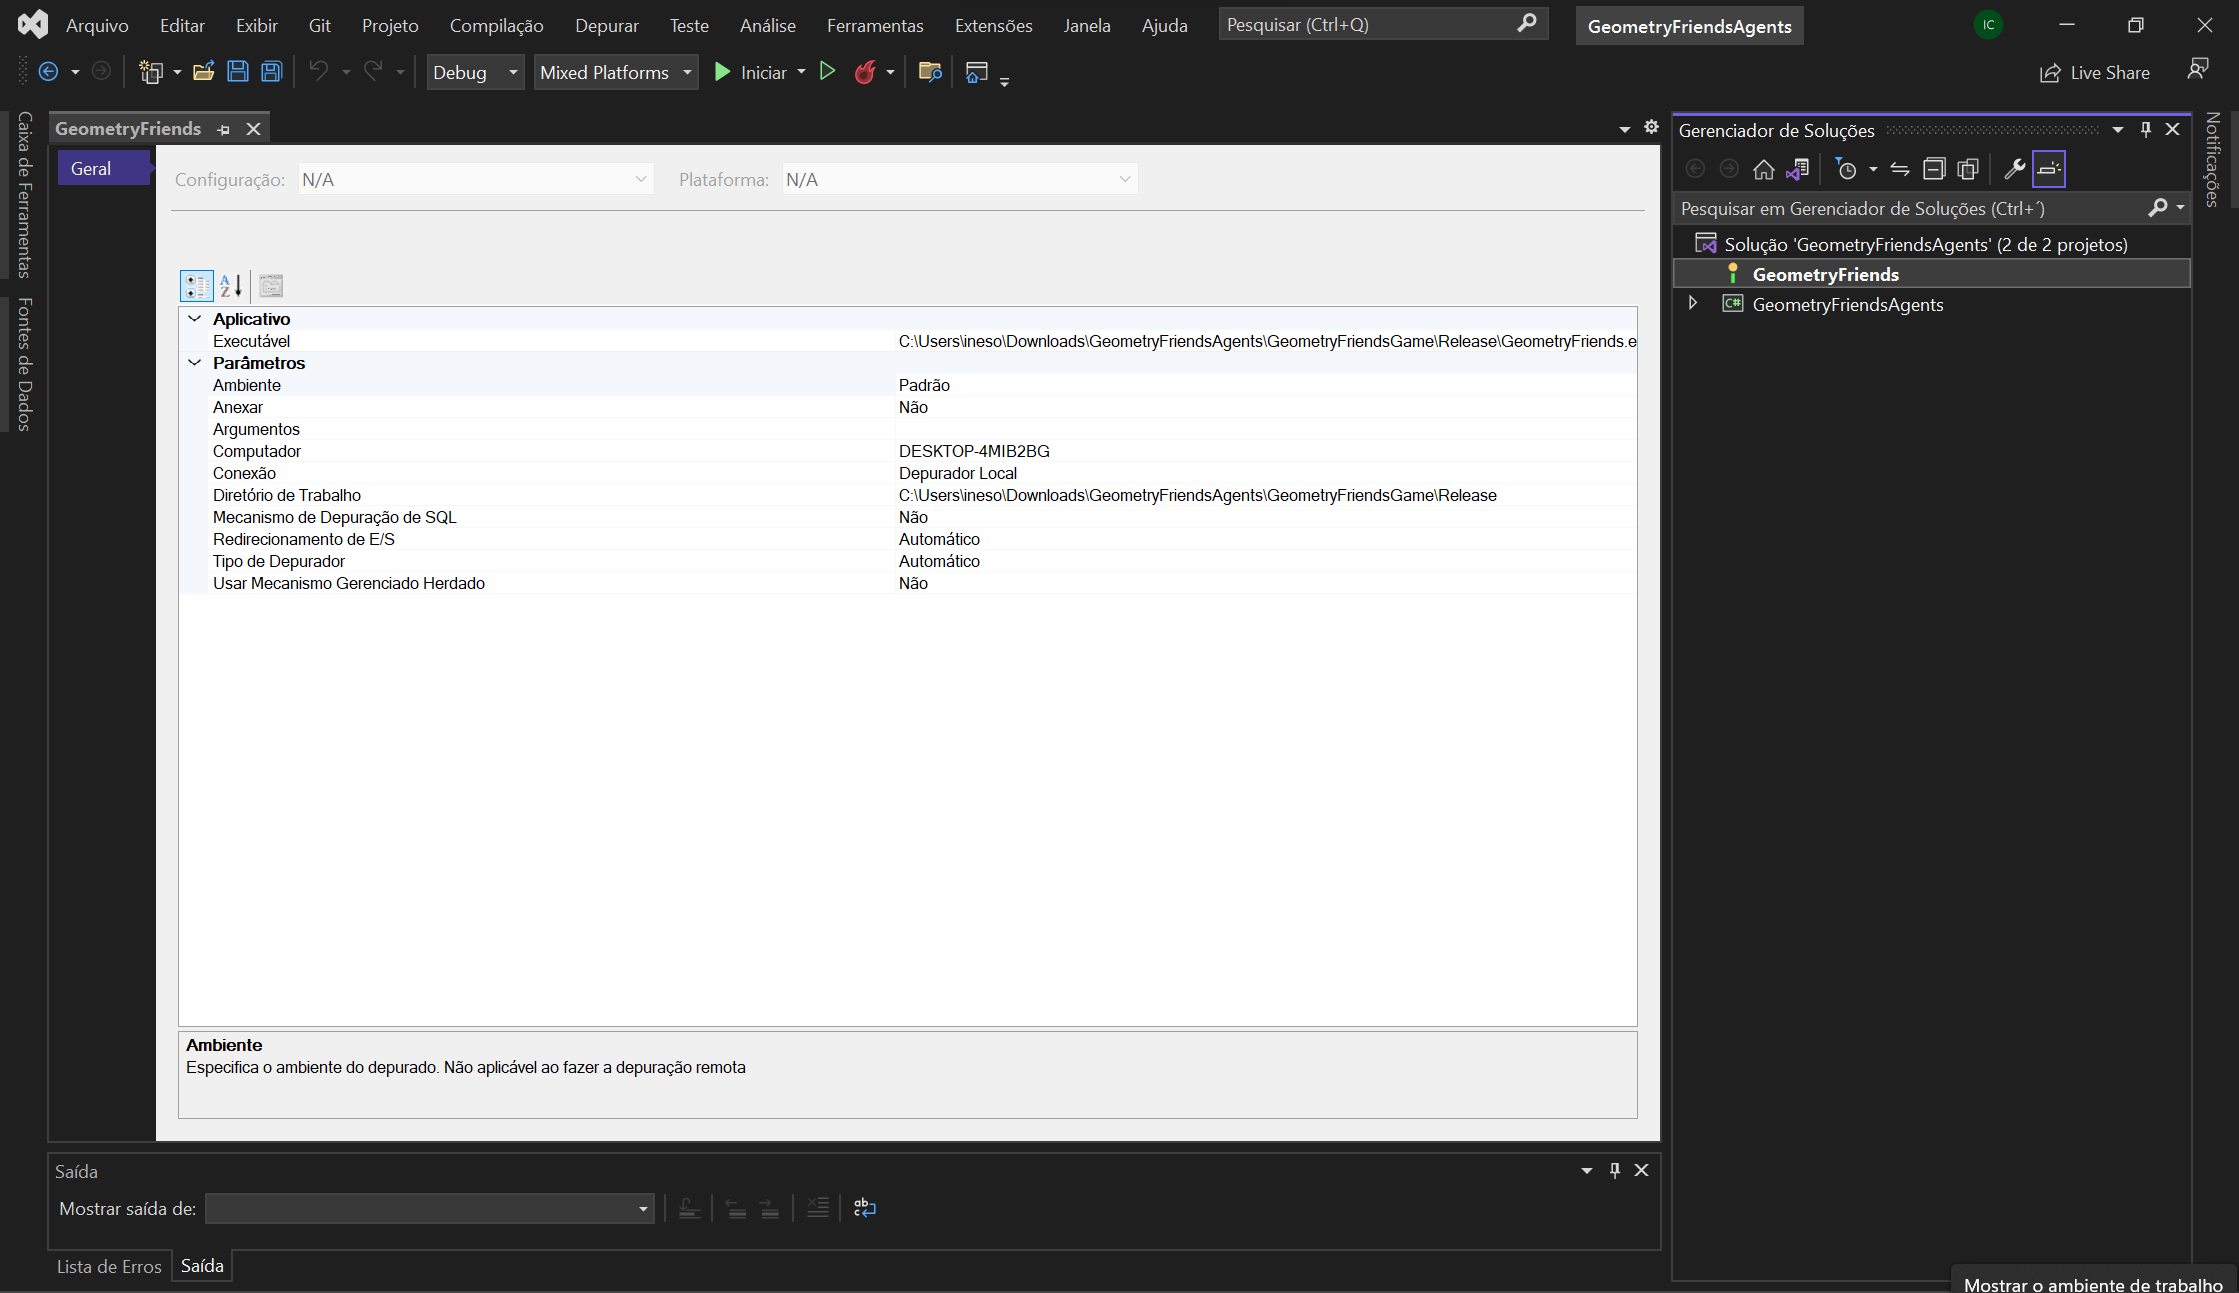This screenshot has width=2239, height=1293.
Task: Open the dropdown arrow beside Iniciar
Action: click(801, 72)
